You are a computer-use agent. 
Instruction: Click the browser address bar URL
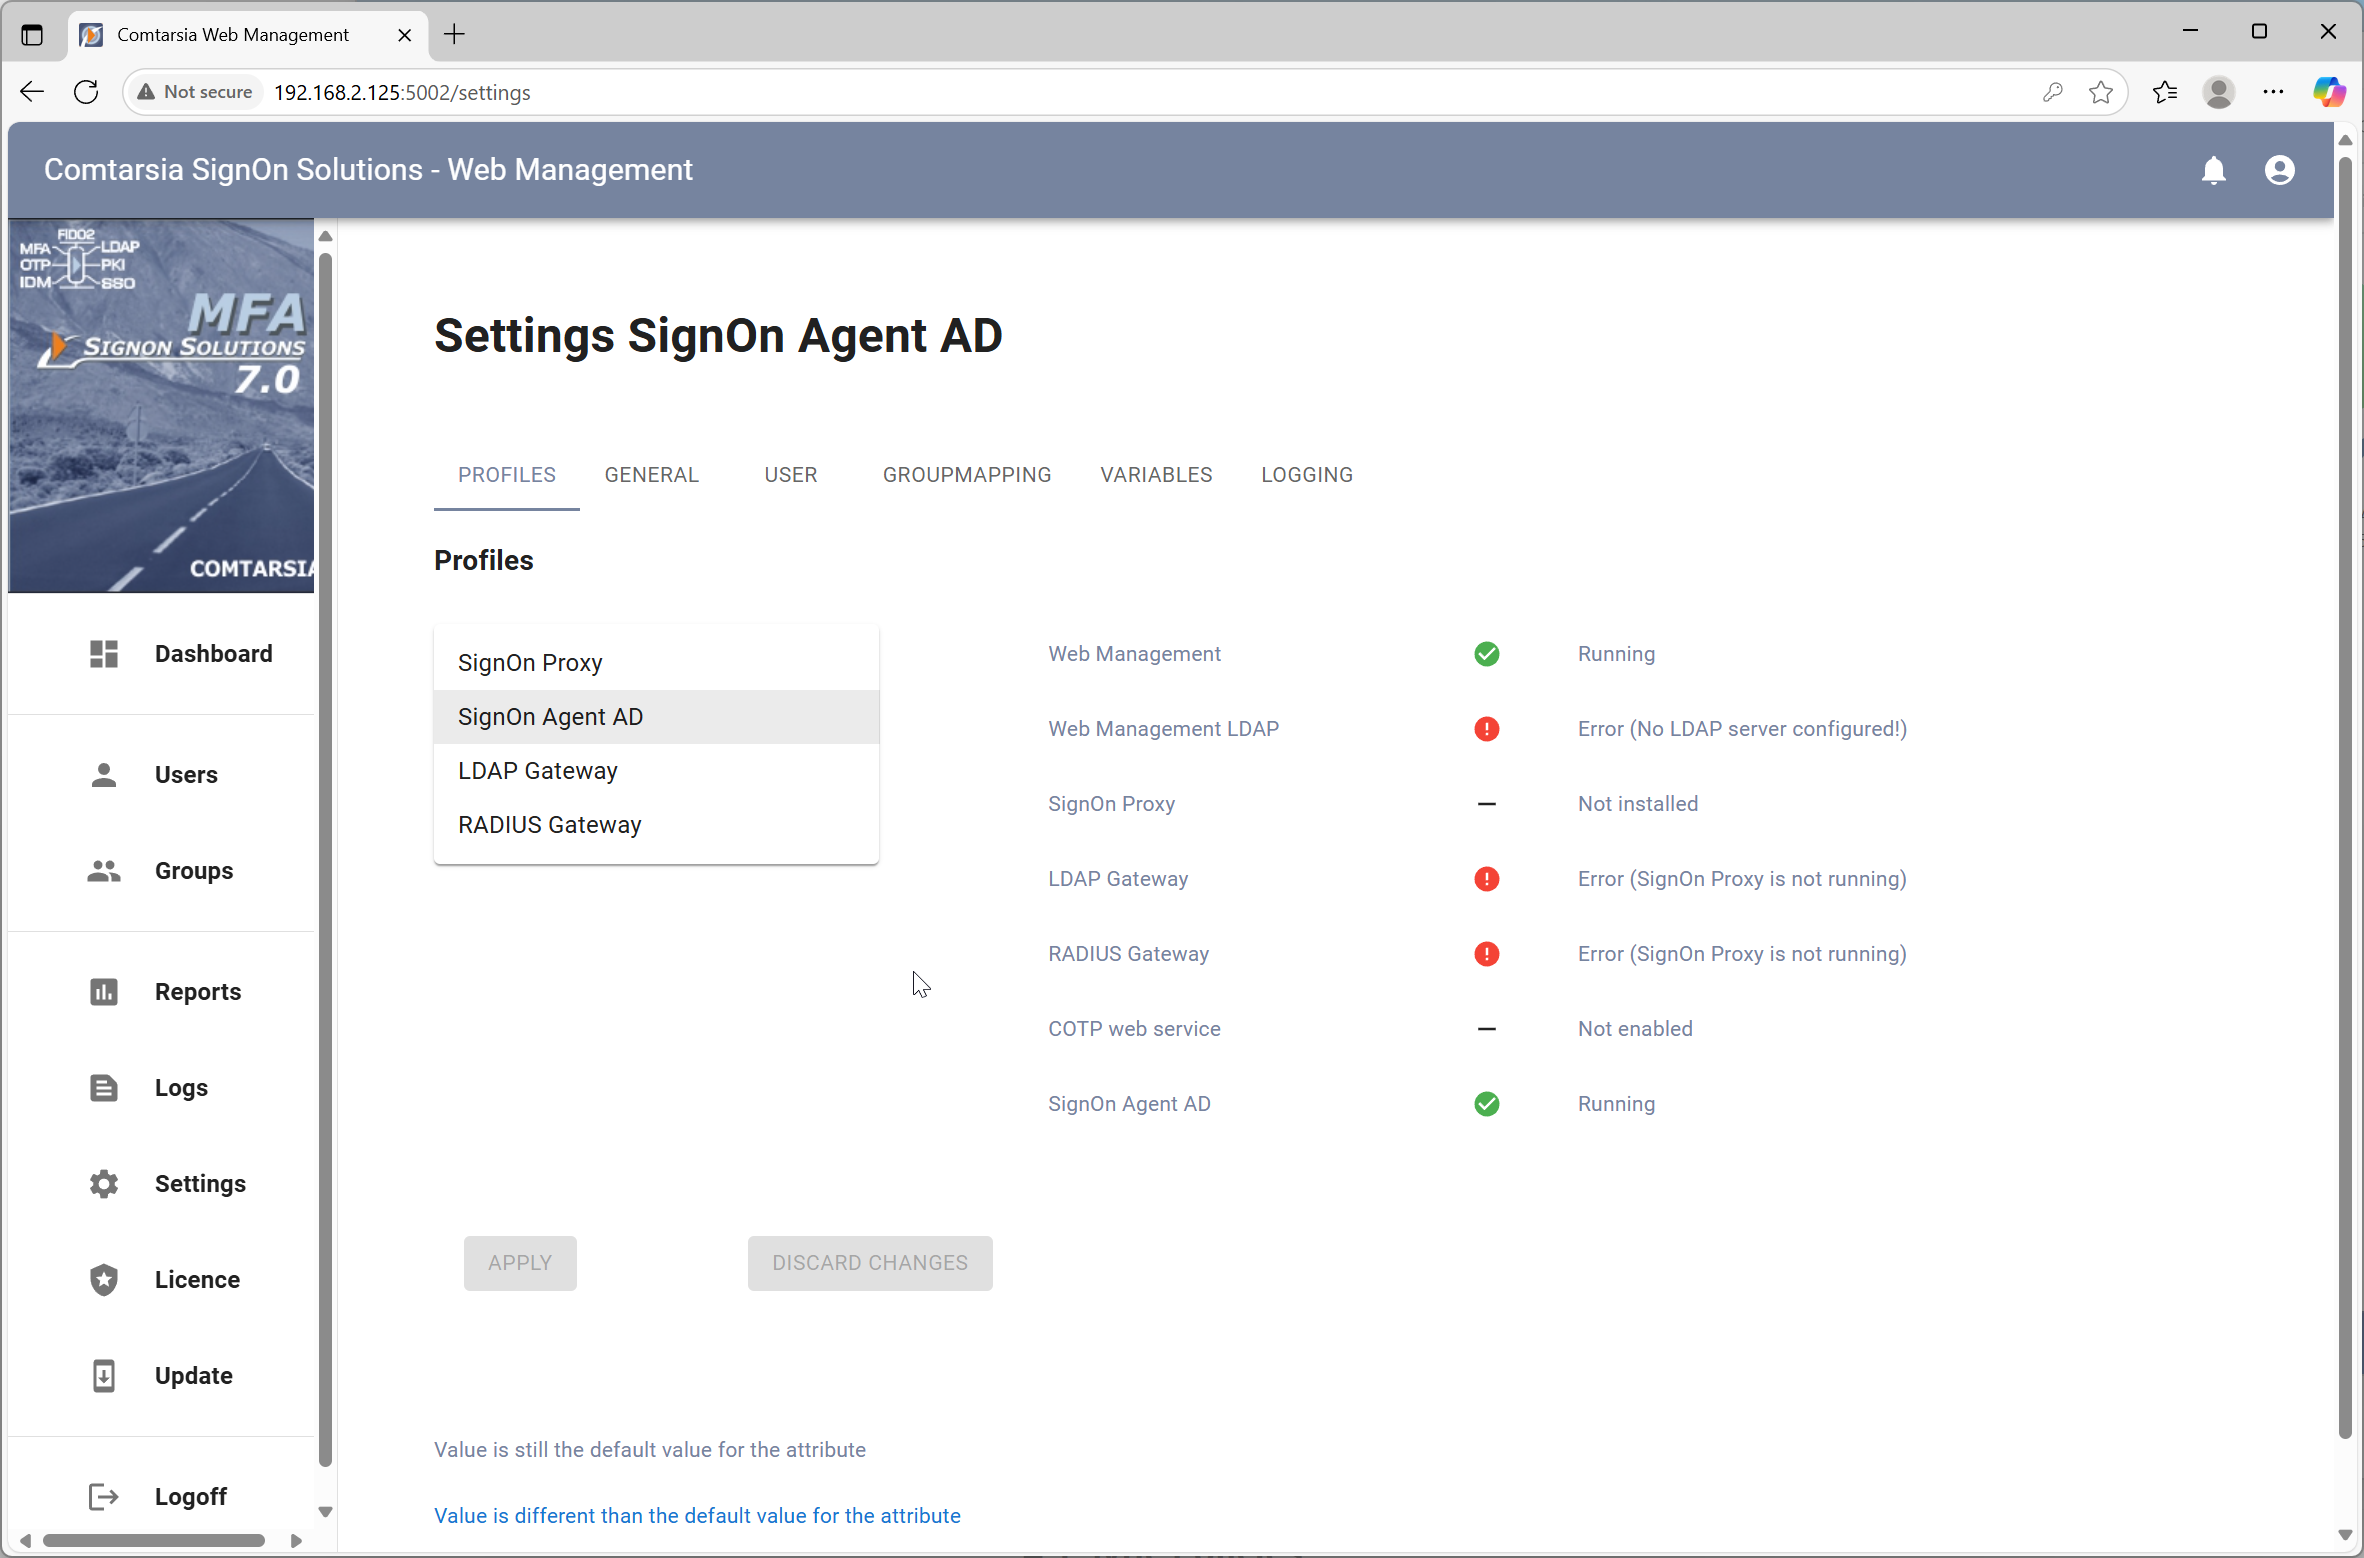(402, 92)
